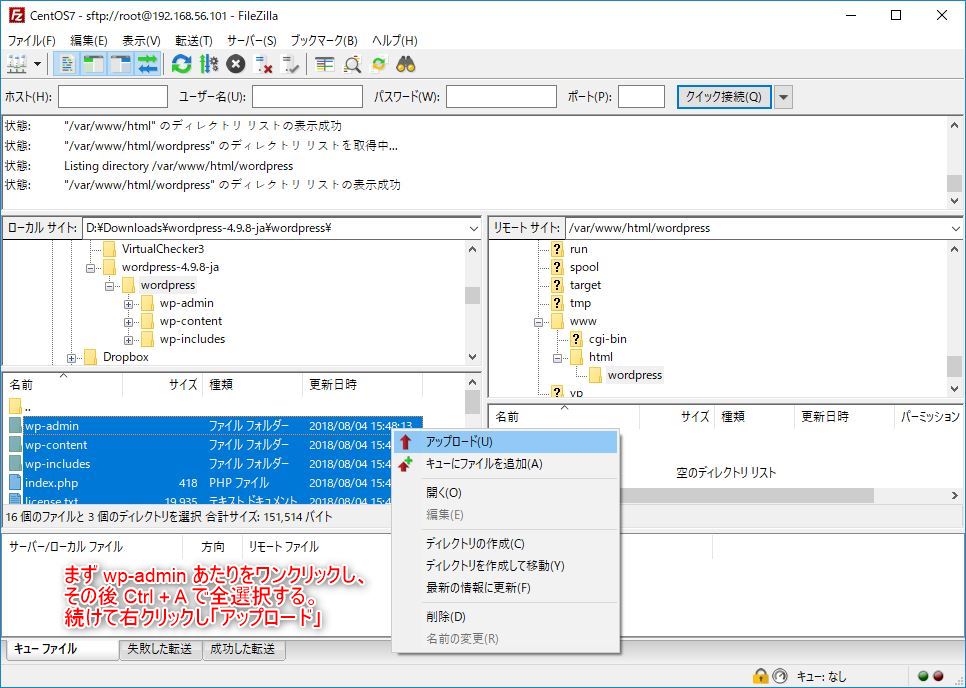
Task: Switch to the 失敗した転送 tab
Action: 160,649
